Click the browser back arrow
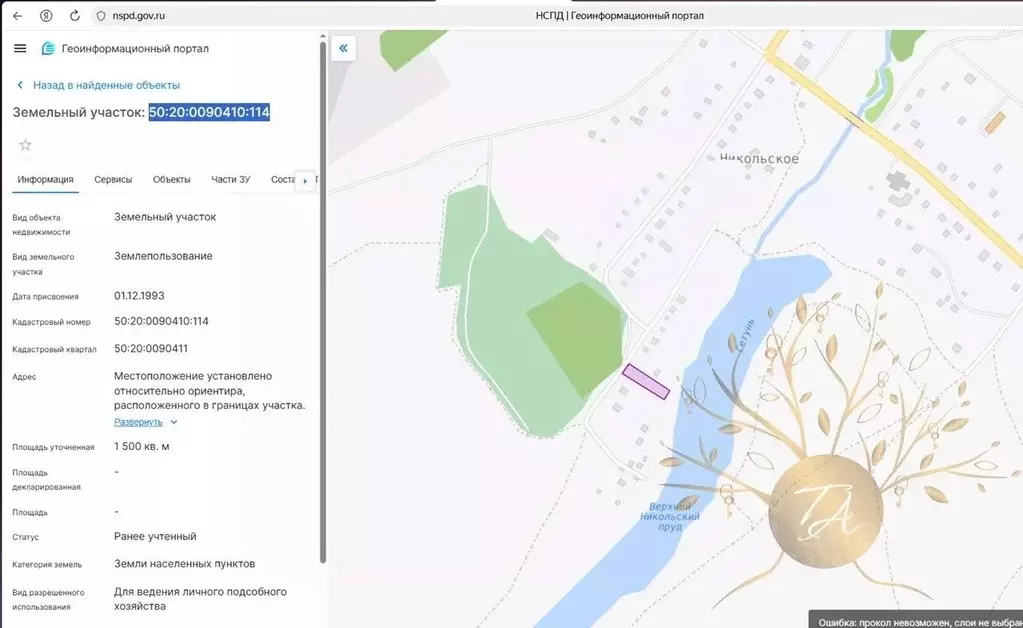 17,16
